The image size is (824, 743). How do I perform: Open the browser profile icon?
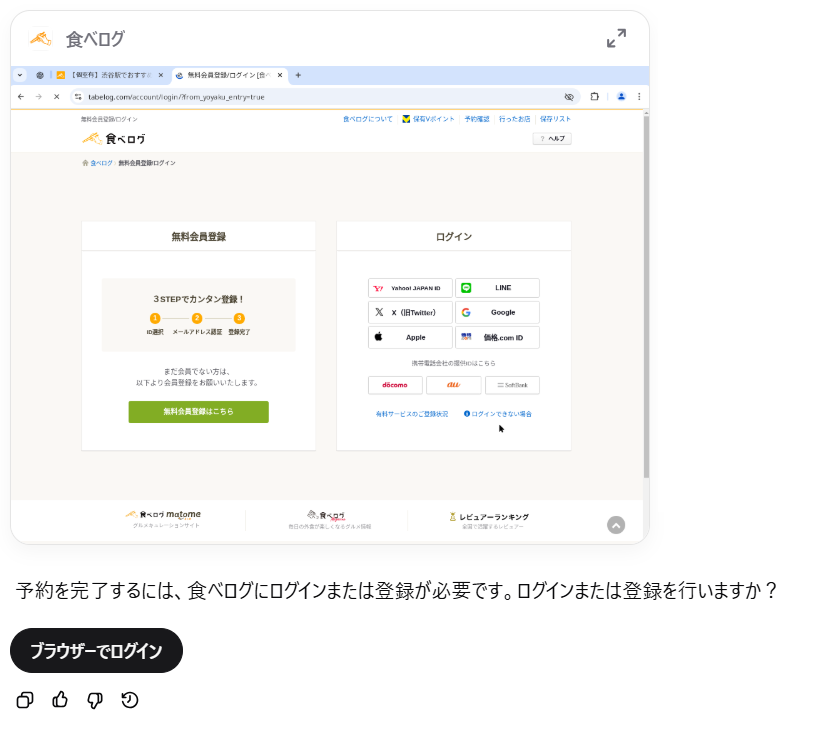[x=621, y=97]
